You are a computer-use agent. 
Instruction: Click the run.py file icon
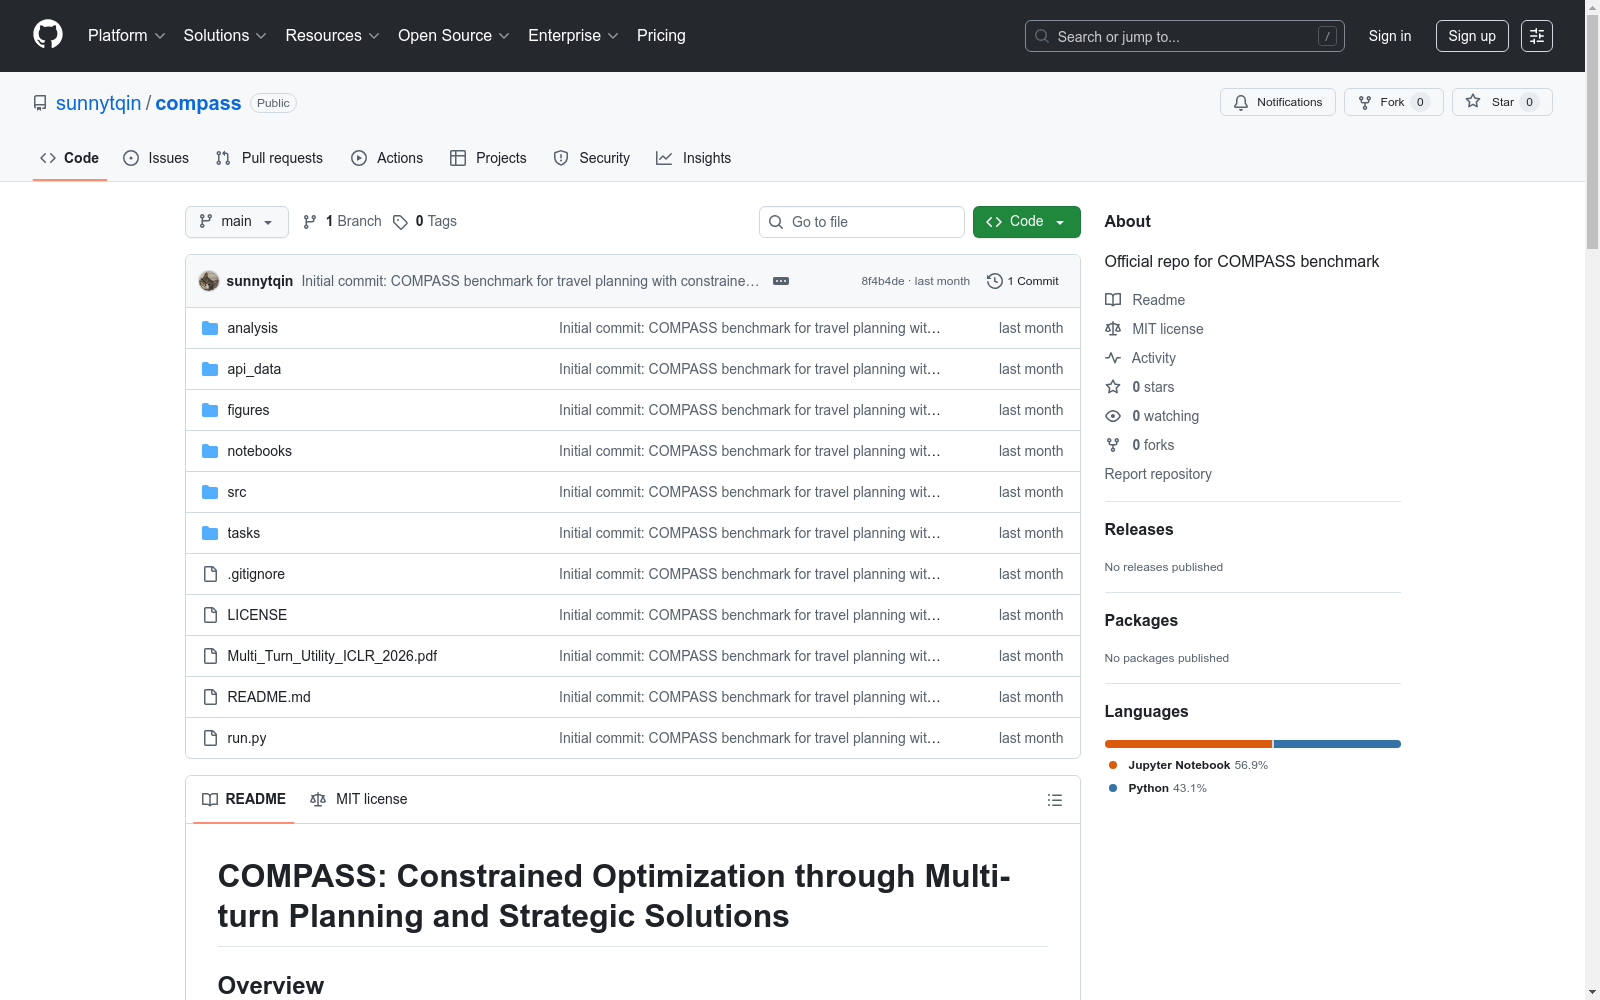click(x=210, y=738)
